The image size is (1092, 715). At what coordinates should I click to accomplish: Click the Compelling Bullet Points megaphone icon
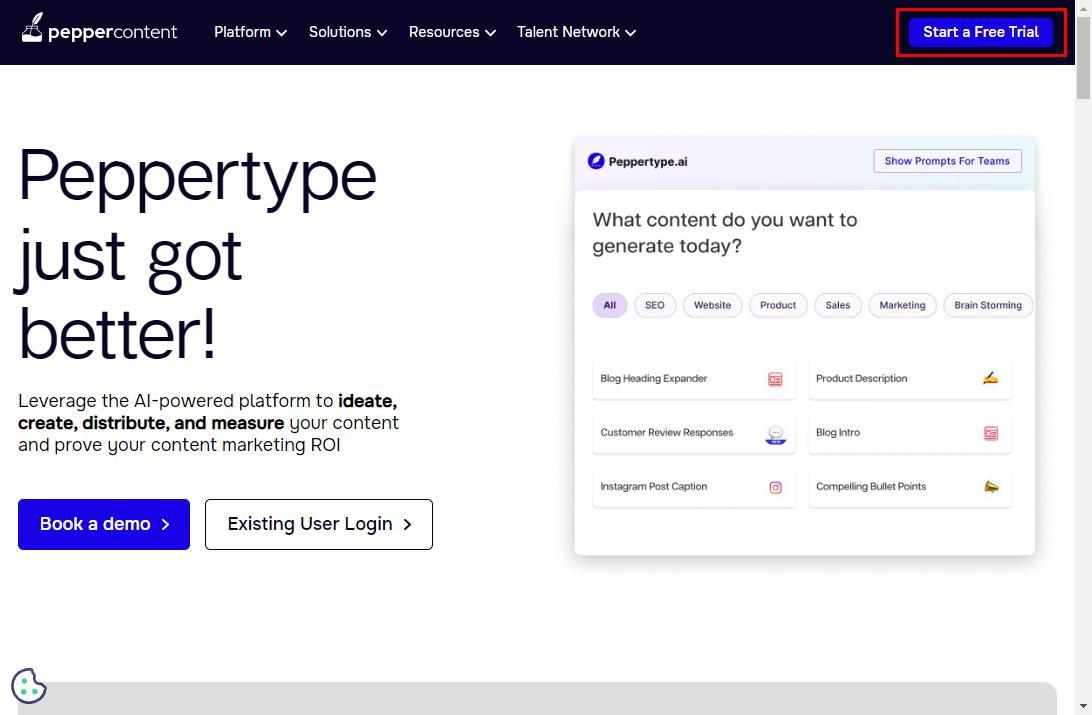click(x=991, y=487)
